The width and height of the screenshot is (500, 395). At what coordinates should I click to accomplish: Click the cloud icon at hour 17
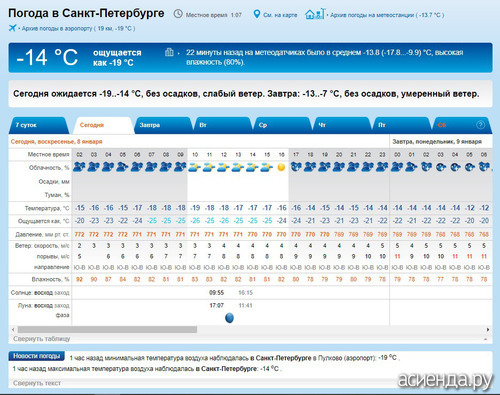(296, 167)
